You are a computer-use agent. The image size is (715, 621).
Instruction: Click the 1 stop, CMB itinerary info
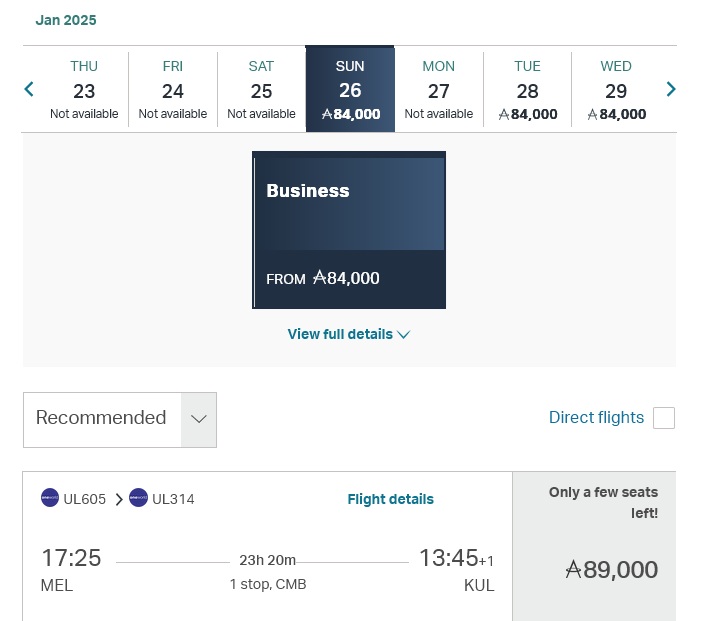click(x=267, y=585)
